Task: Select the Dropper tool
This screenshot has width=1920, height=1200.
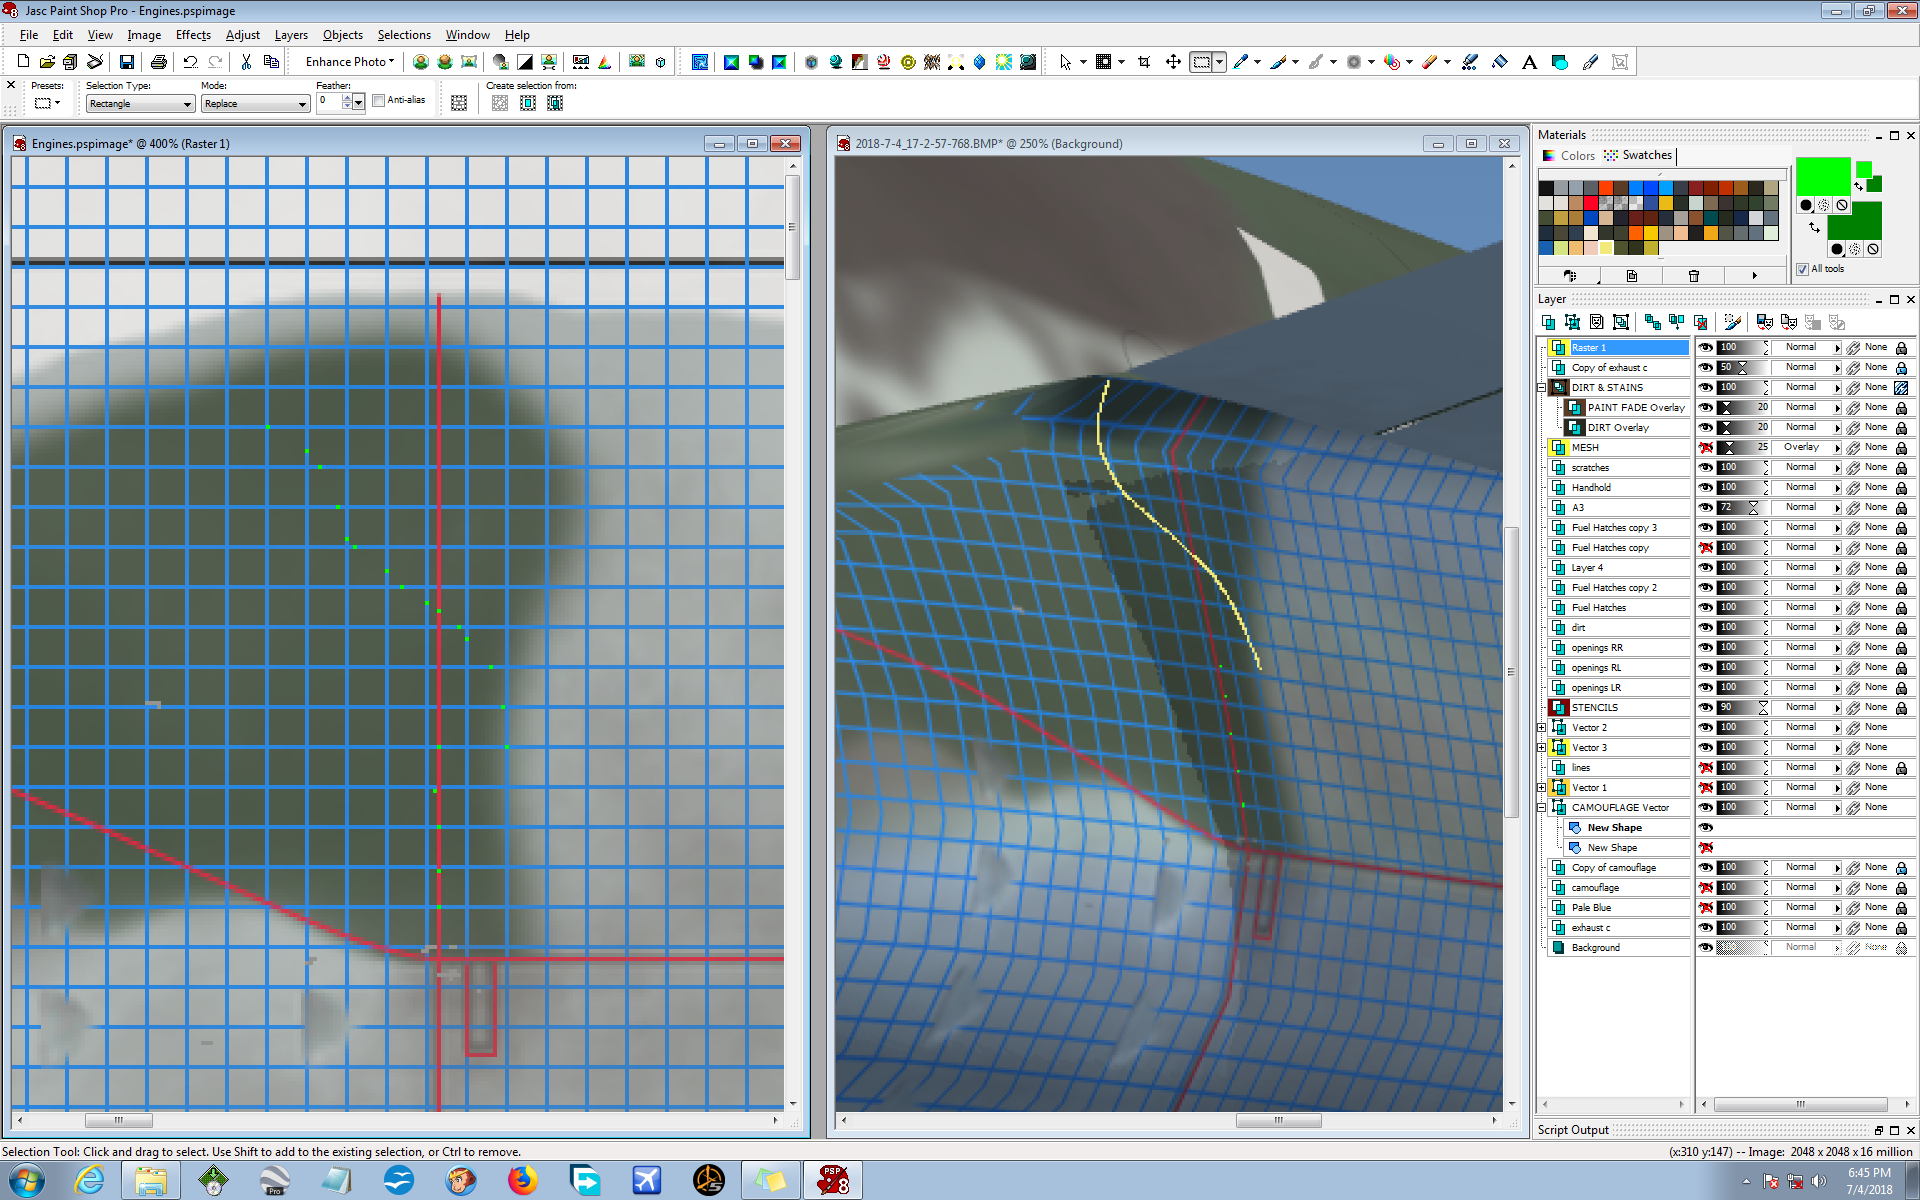Action: coord(1242,62)
